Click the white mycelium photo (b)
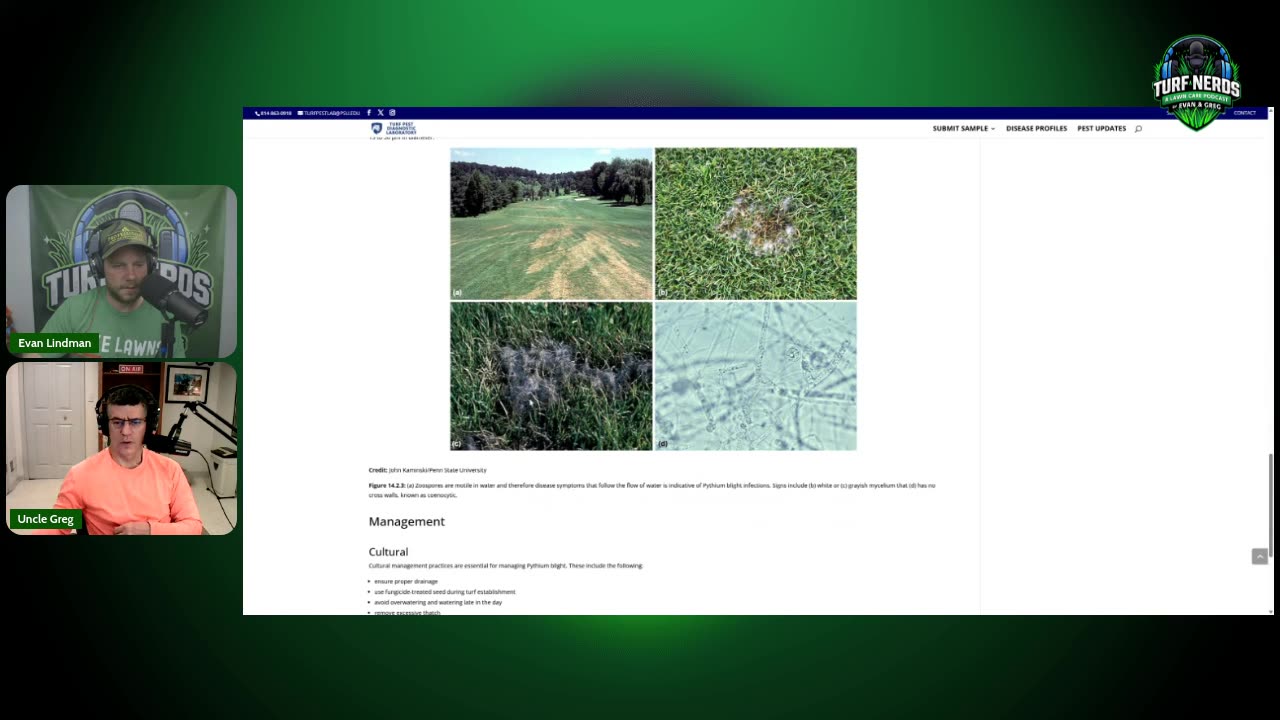Screen dimensions: 1280x720 pos(756,223)
